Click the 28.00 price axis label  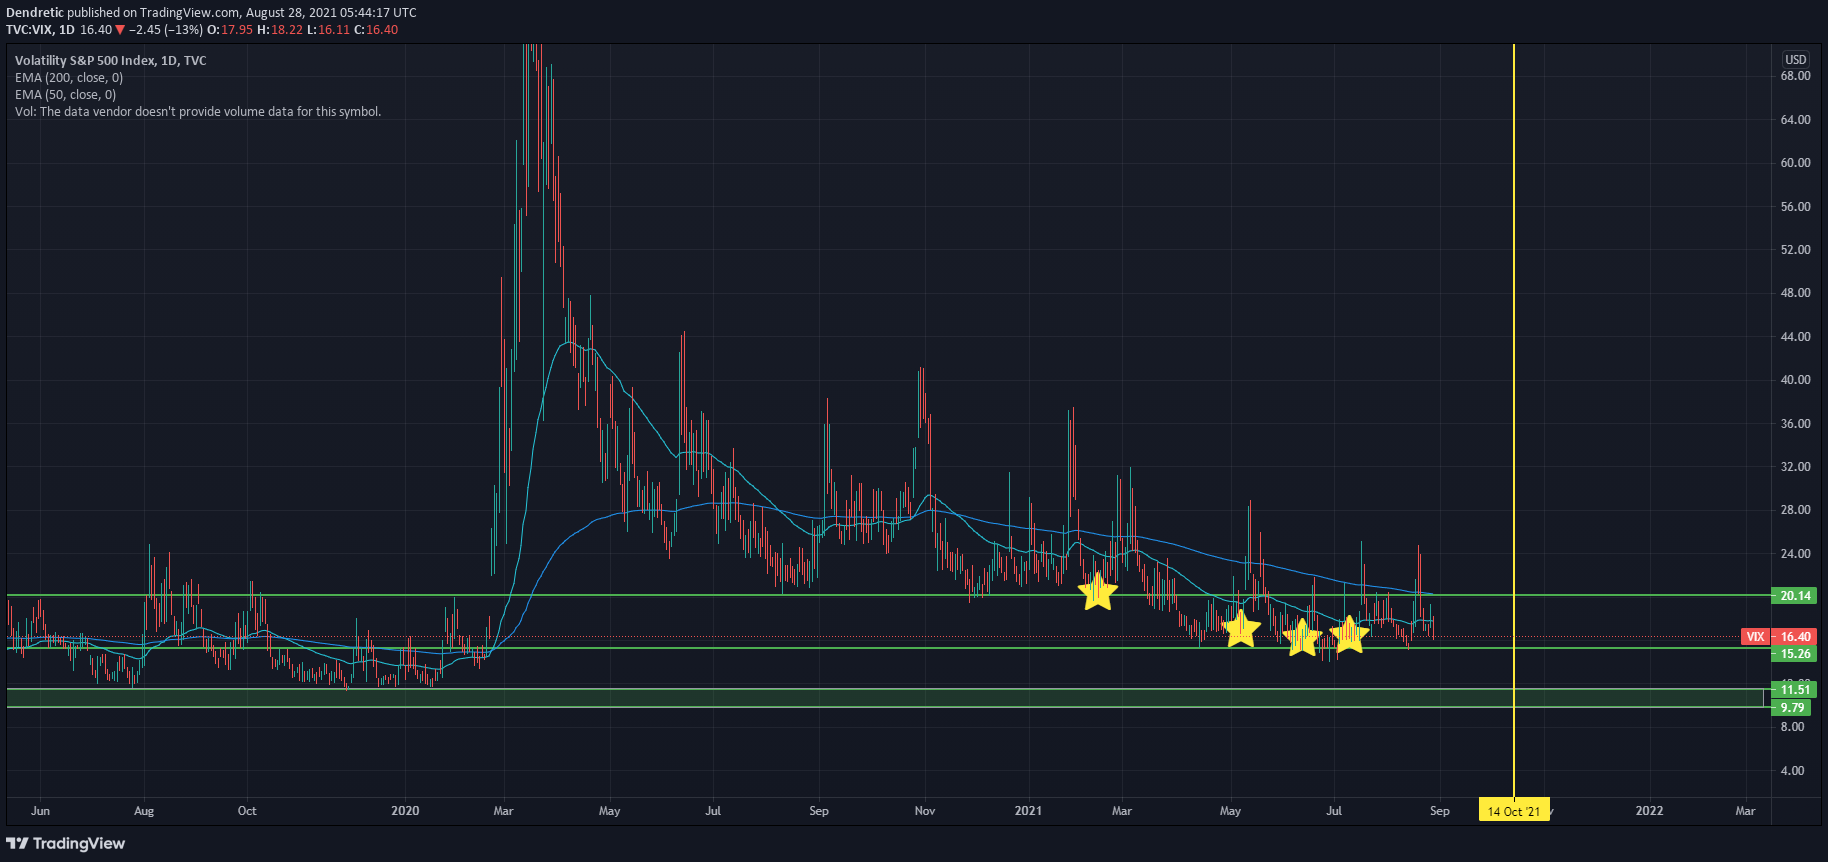coord(1795,510)
